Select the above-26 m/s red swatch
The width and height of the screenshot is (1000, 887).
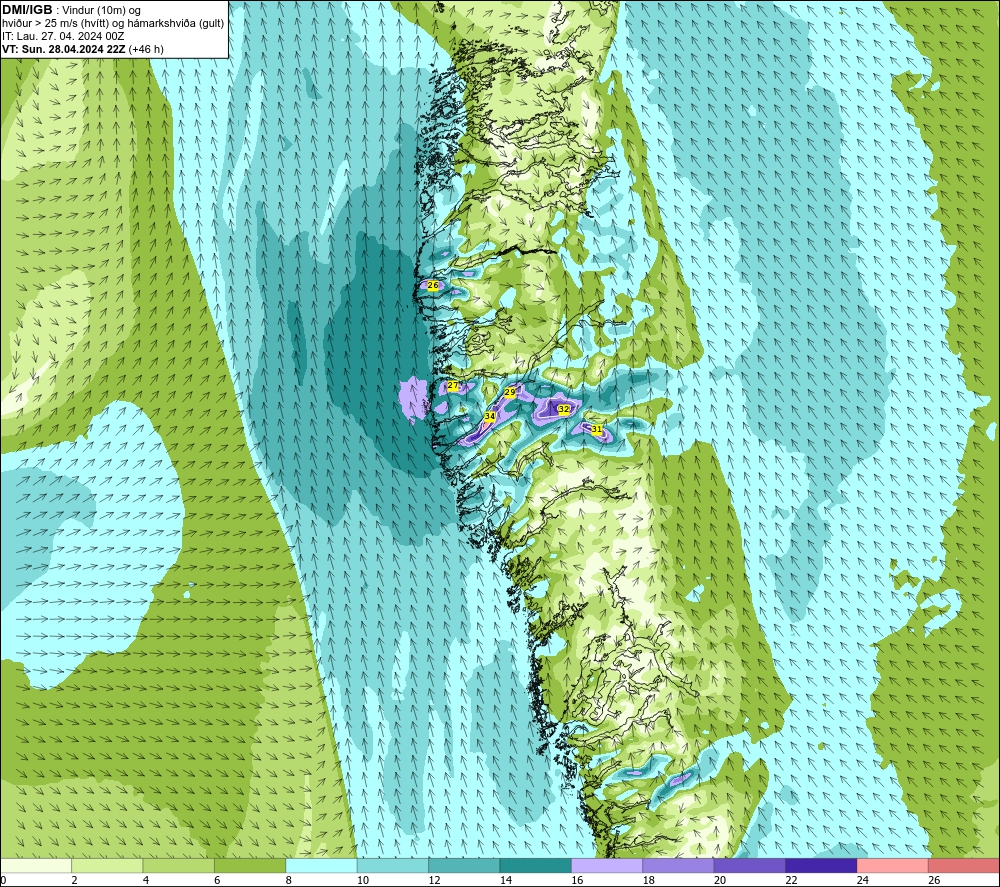tap(964, 865)
